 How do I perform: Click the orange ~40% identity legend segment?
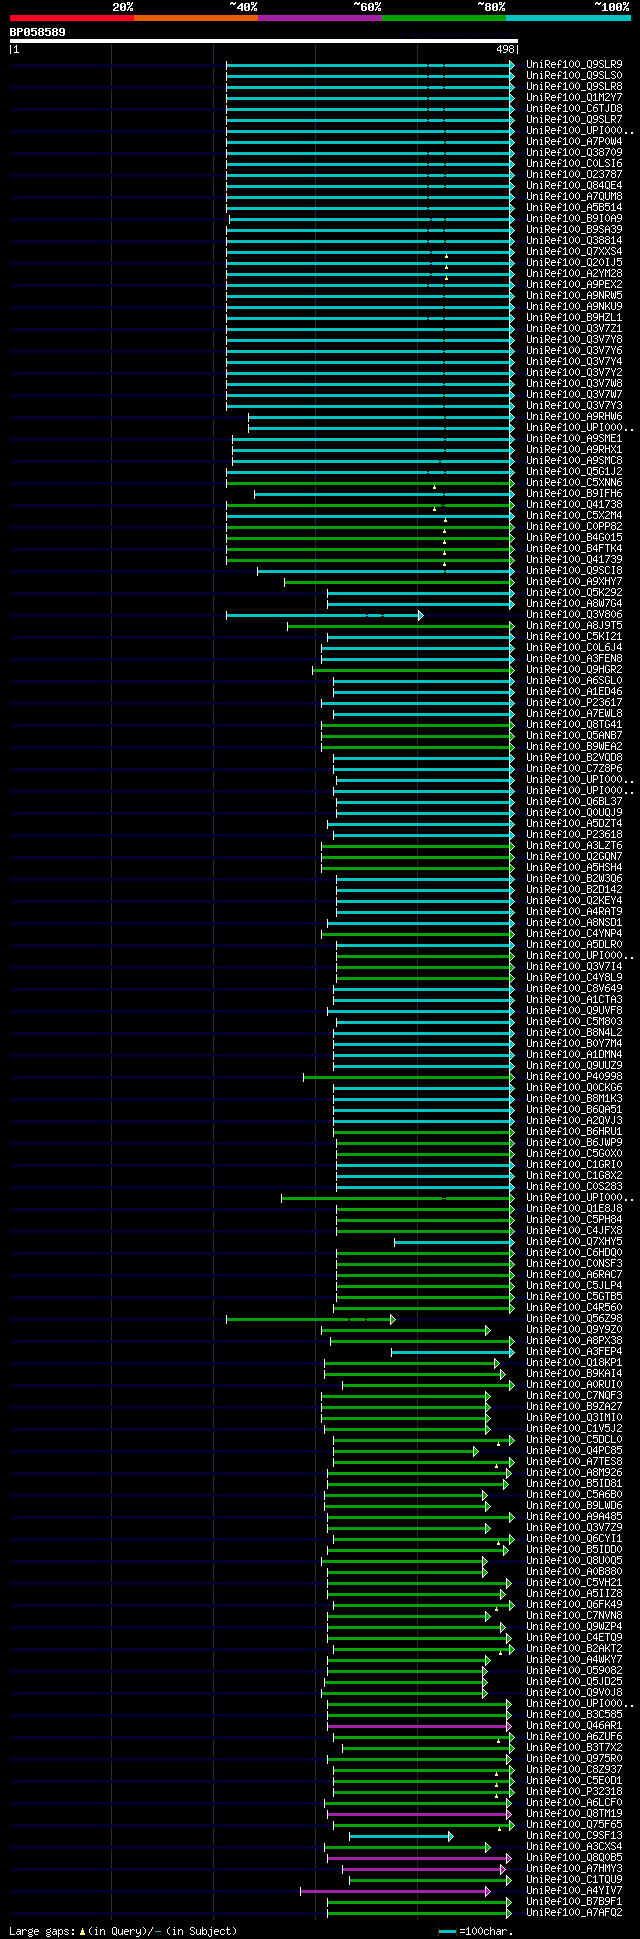pos(195,18)
